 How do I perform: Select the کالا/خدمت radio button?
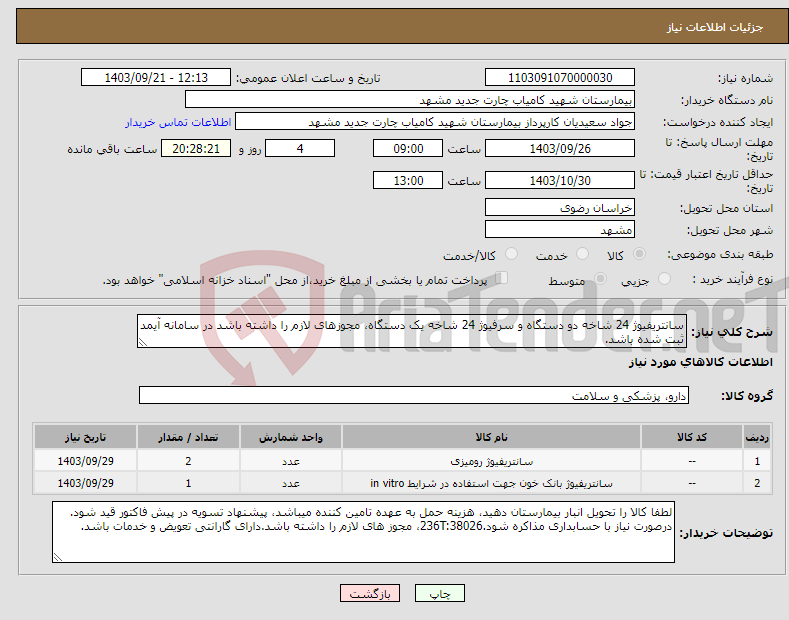(511, 254)
